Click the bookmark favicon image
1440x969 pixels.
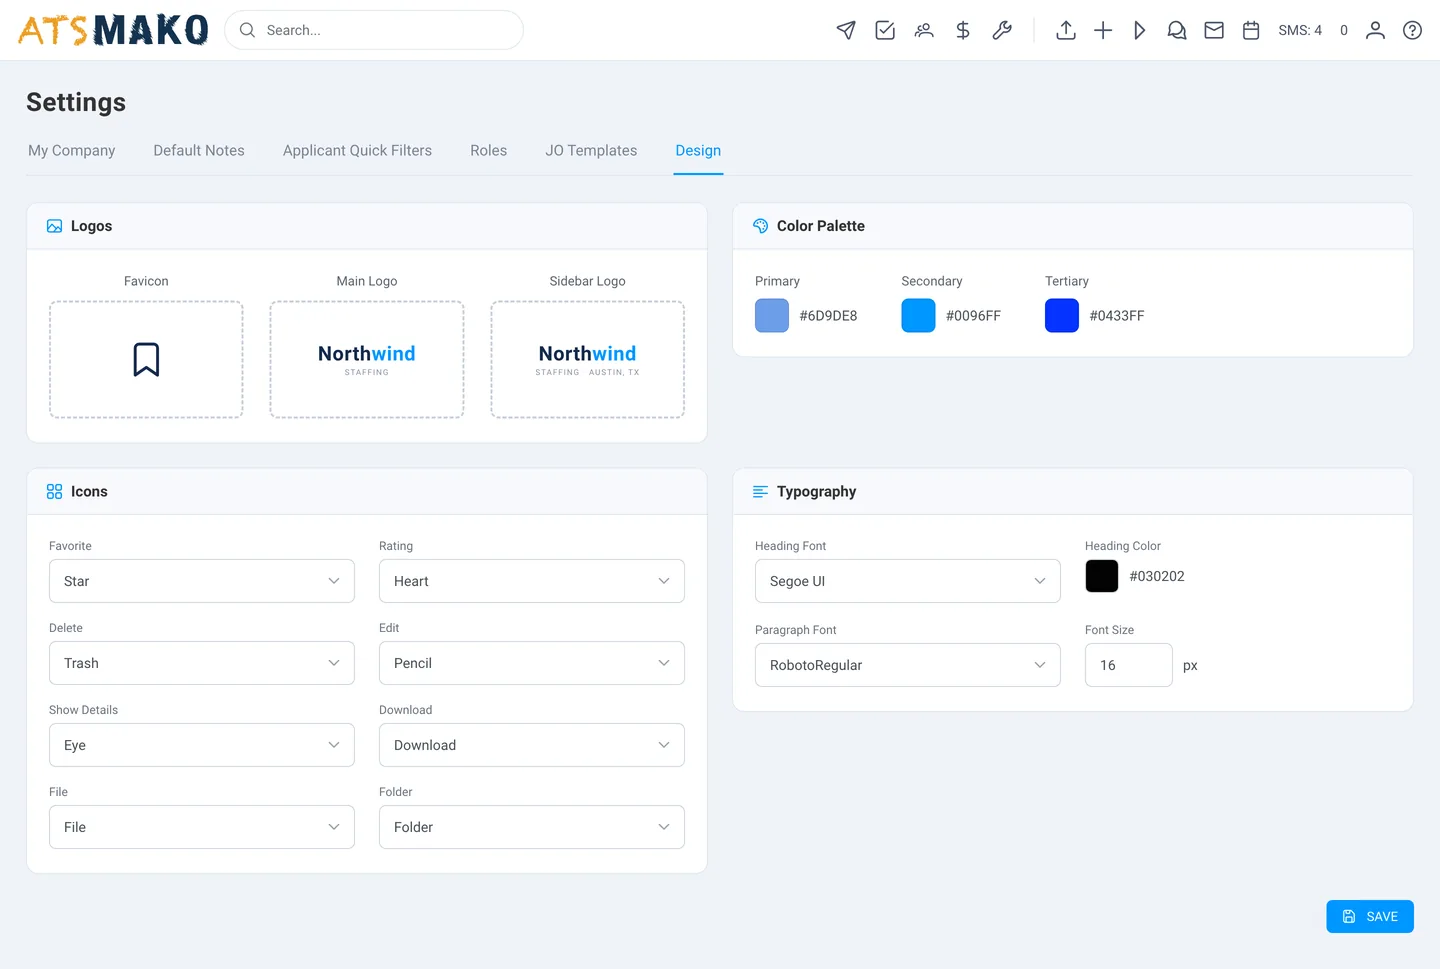pyautogui.click(x=146, y=359)
